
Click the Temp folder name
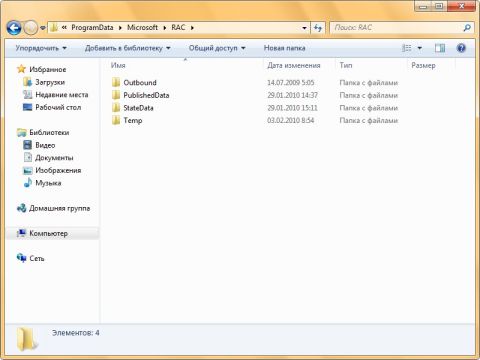[133, 120]
